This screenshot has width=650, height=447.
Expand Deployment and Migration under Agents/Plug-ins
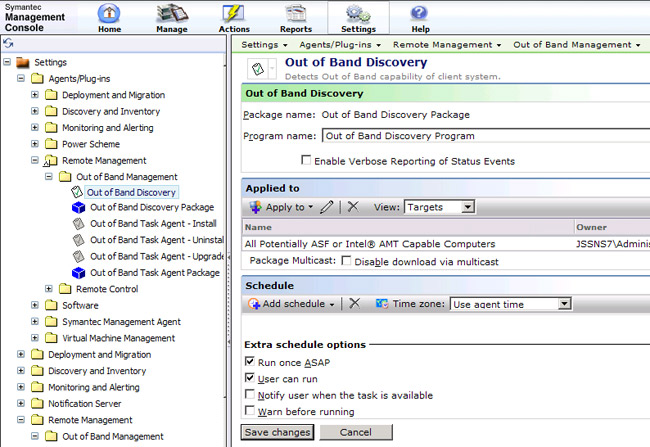click(35, 95)
